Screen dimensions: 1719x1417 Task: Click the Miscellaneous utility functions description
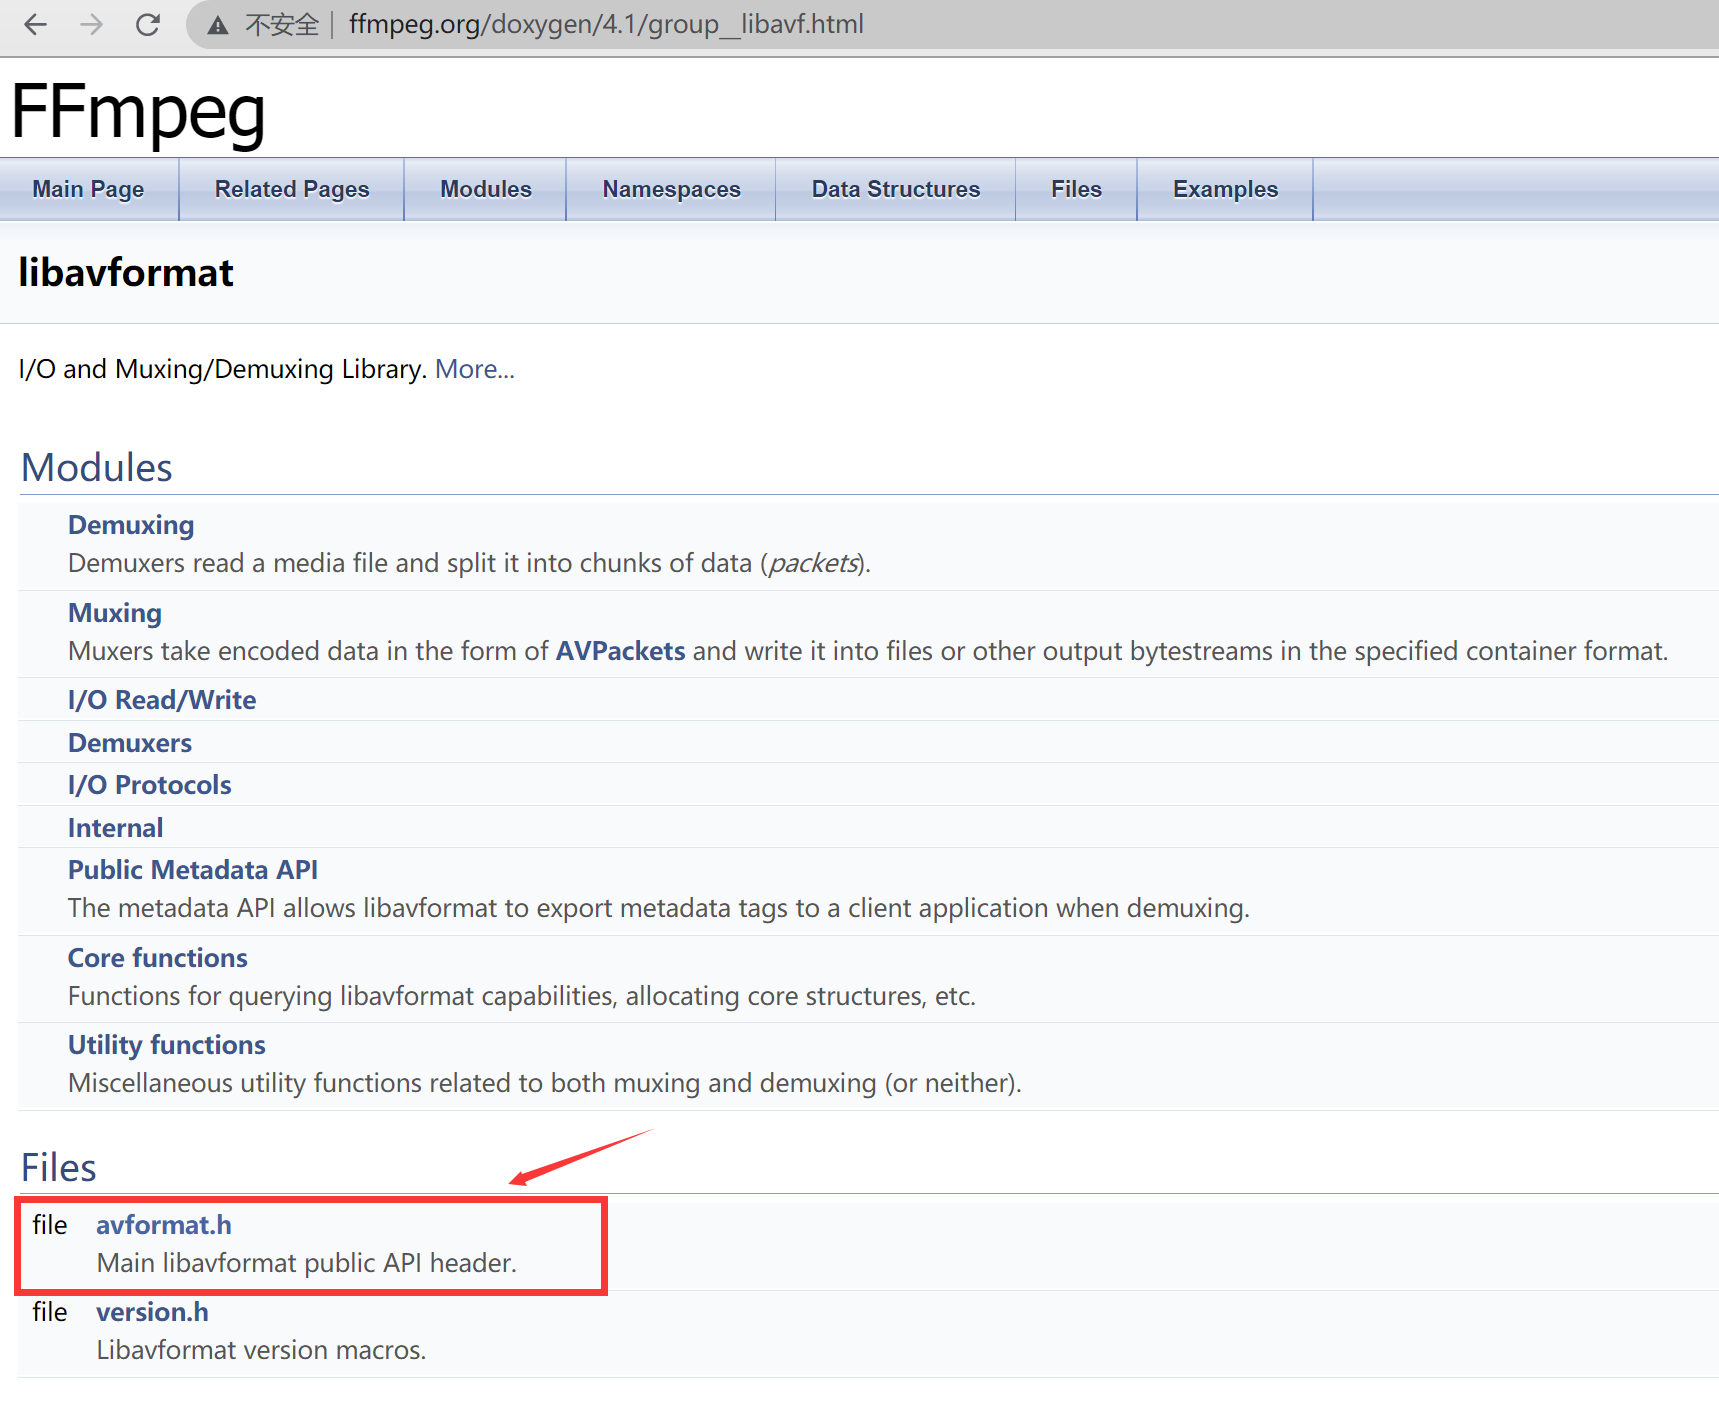[545, 1083]
